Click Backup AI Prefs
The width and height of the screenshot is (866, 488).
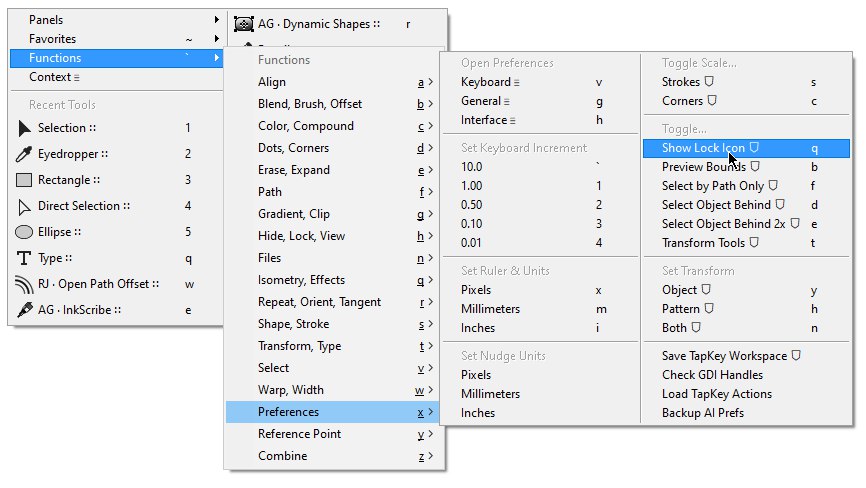pos(703,413)
